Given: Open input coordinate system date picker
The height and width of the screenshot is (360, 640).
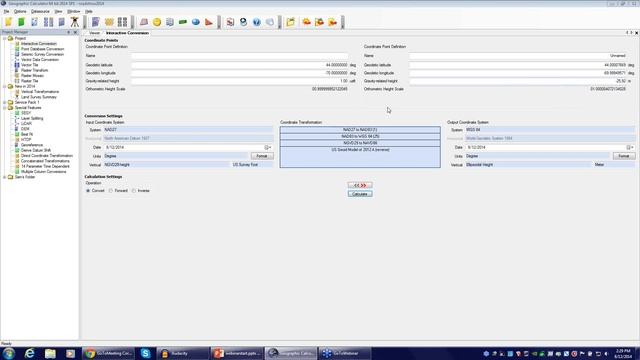Looking at the screenshot, I should (268, 147).
